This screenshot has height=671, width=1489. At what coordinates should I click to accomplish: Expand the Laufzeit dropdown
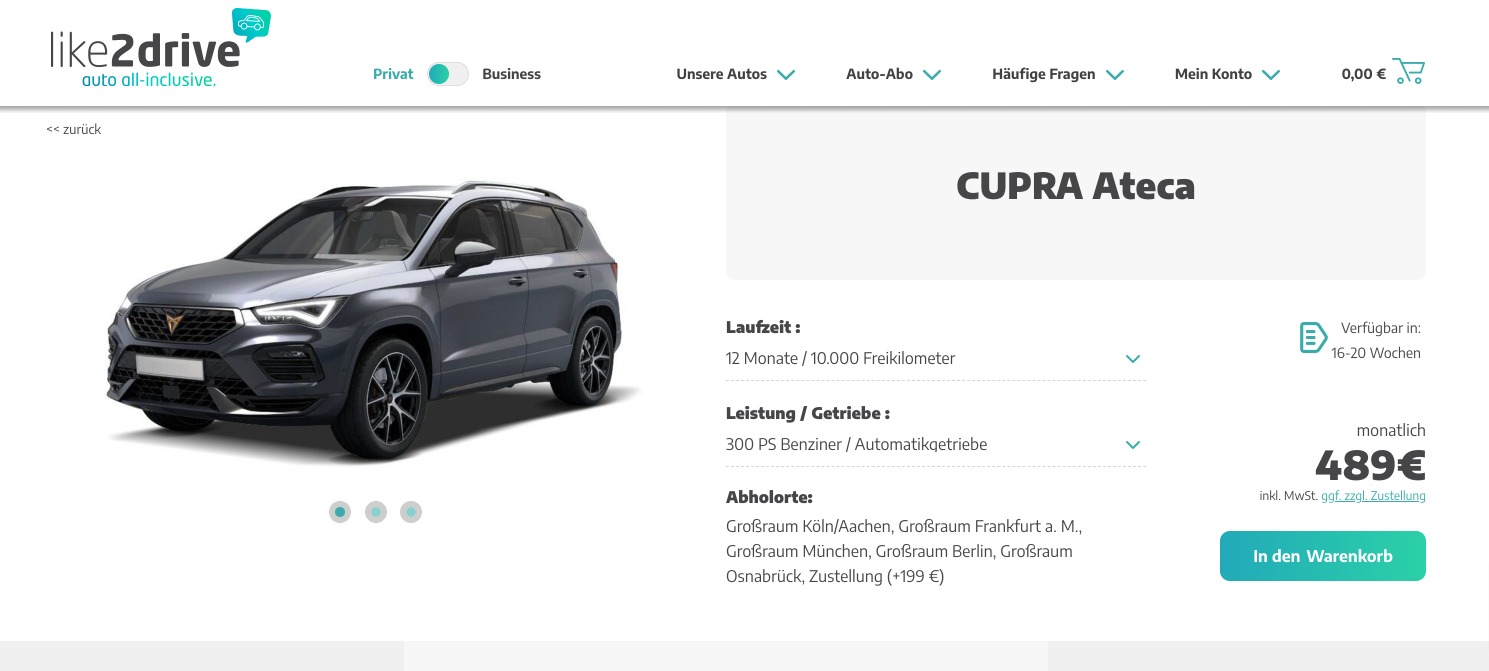point(936,358)
